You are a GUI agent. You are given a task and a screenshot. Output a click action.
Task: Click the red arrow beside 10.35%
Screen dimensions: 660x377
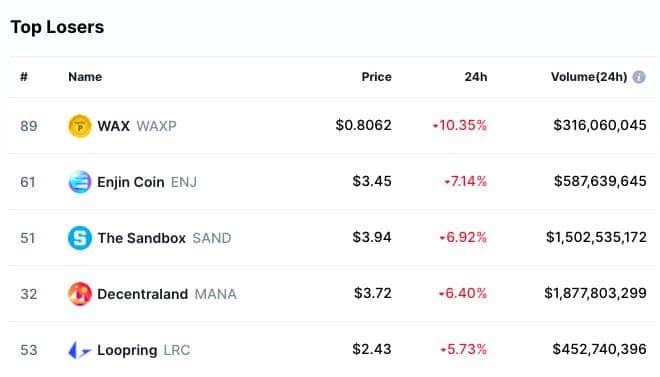click(435, 125)
